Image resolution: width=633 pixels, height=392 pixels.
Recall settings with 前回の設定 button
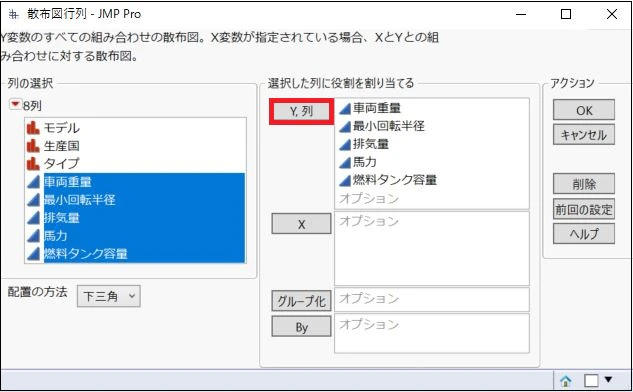(584, 209)
